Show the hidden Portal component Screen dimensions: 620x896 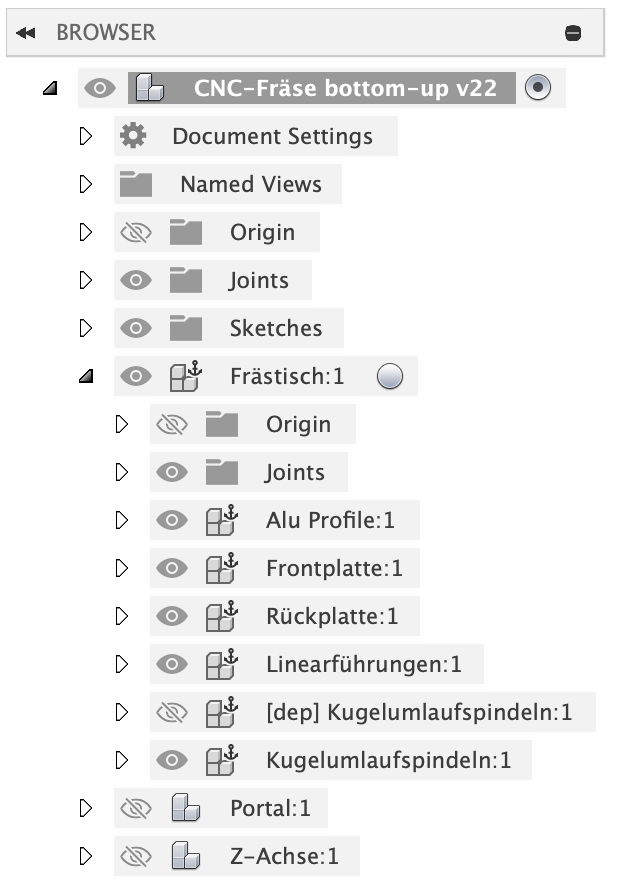[135, 808]
